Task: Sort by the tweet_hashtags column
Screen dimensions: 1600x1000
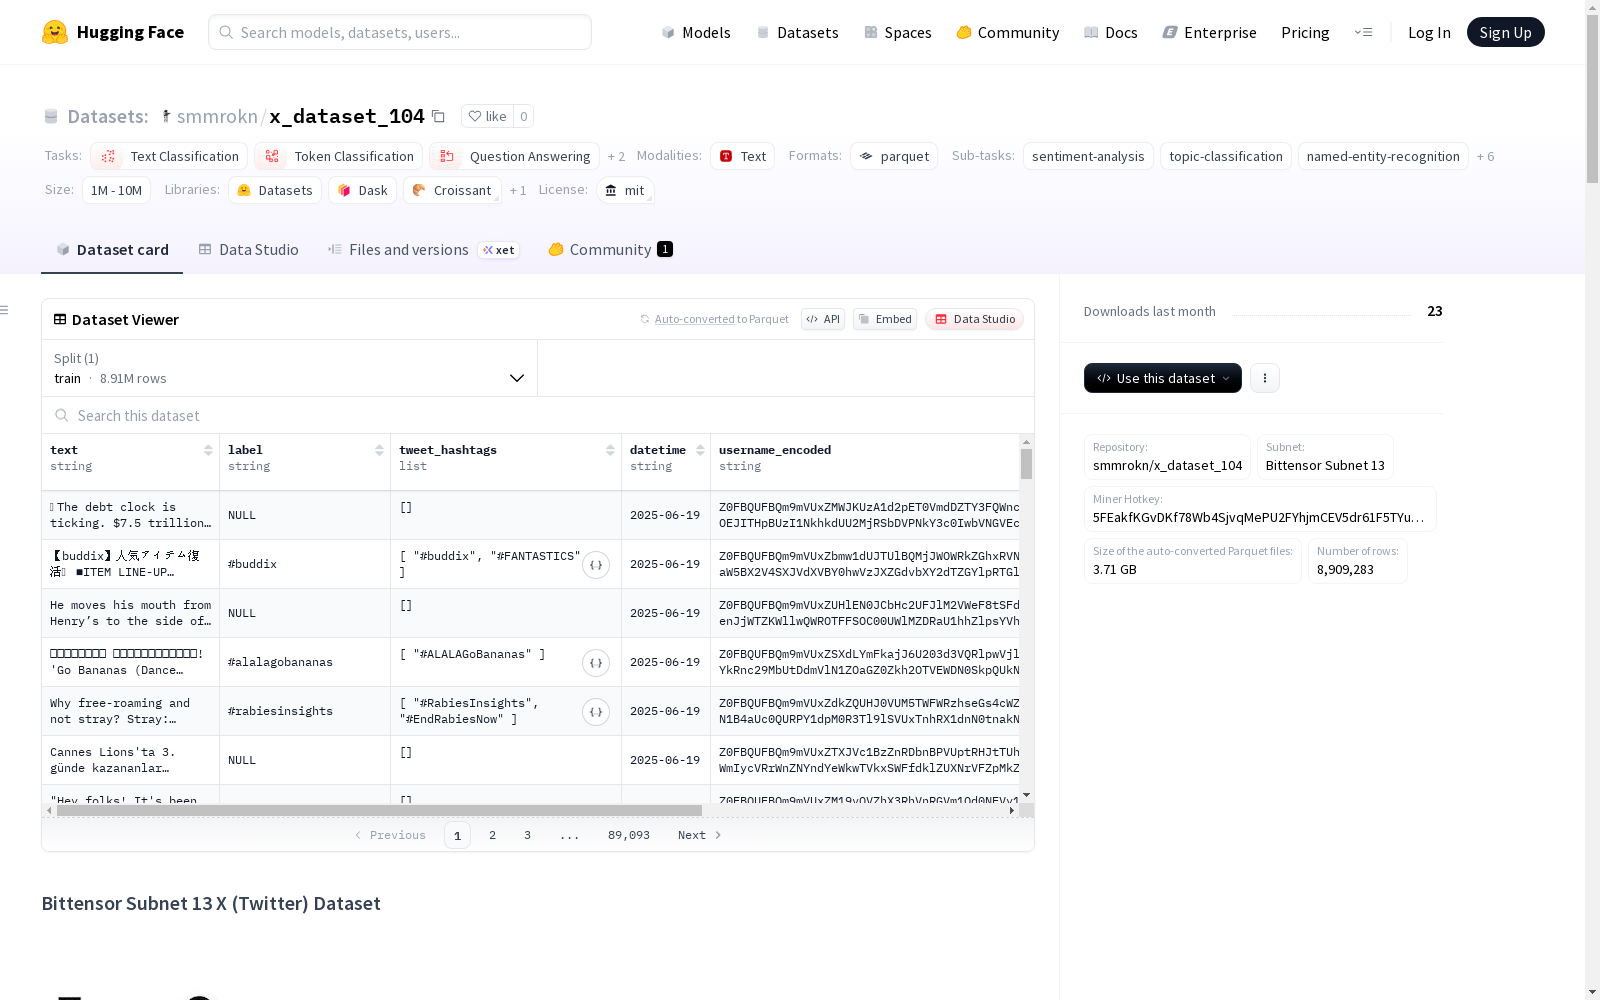Action: [610, 450]
